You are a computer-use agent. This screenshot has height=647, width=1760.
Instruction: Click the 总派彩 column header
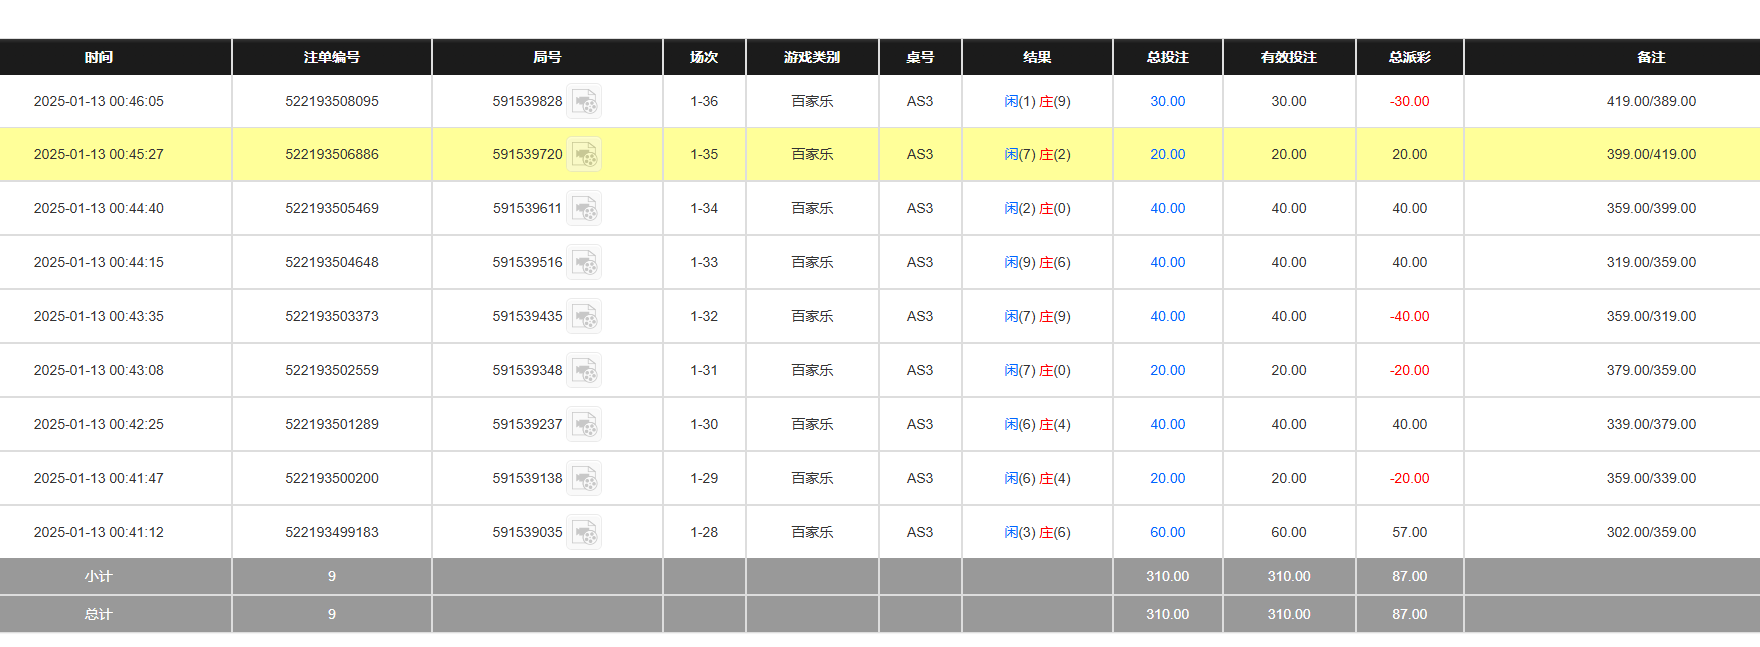pyautogui.click(x=1409, y=58)
